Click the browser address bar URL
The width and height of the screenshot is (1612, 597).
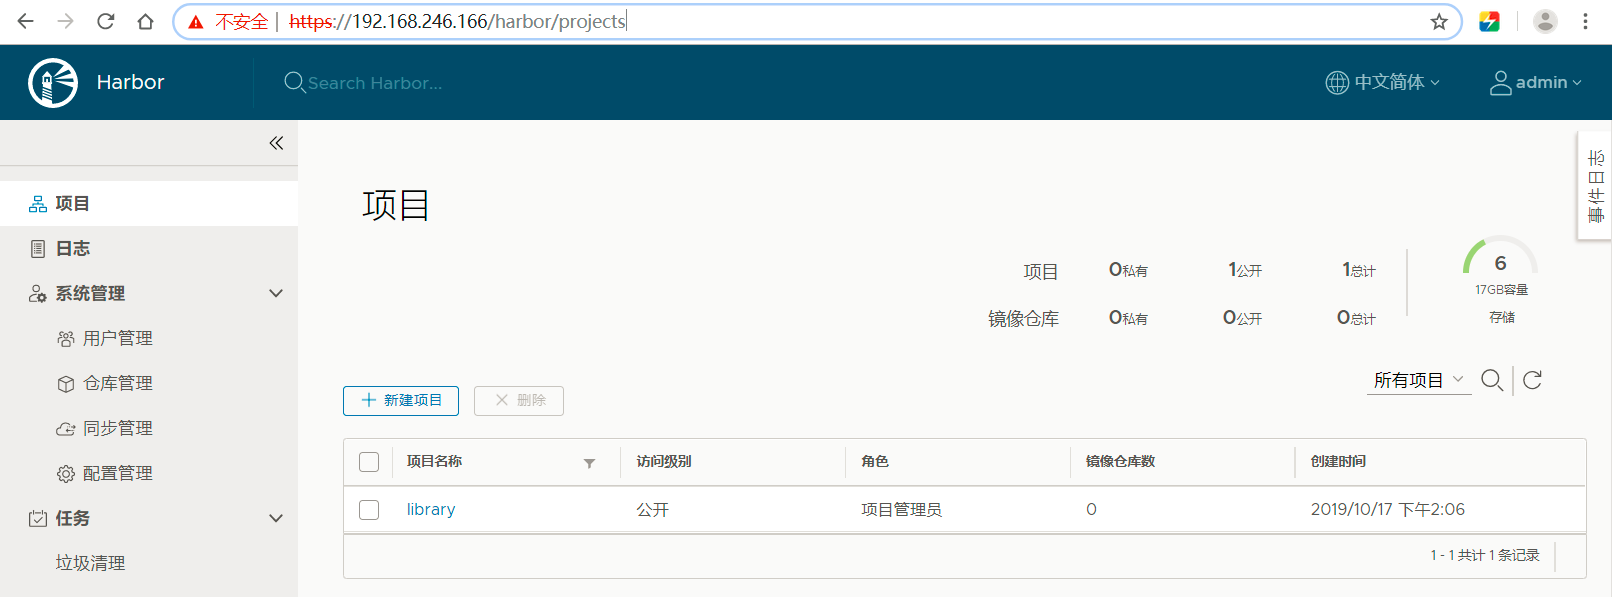click(458, 21)
